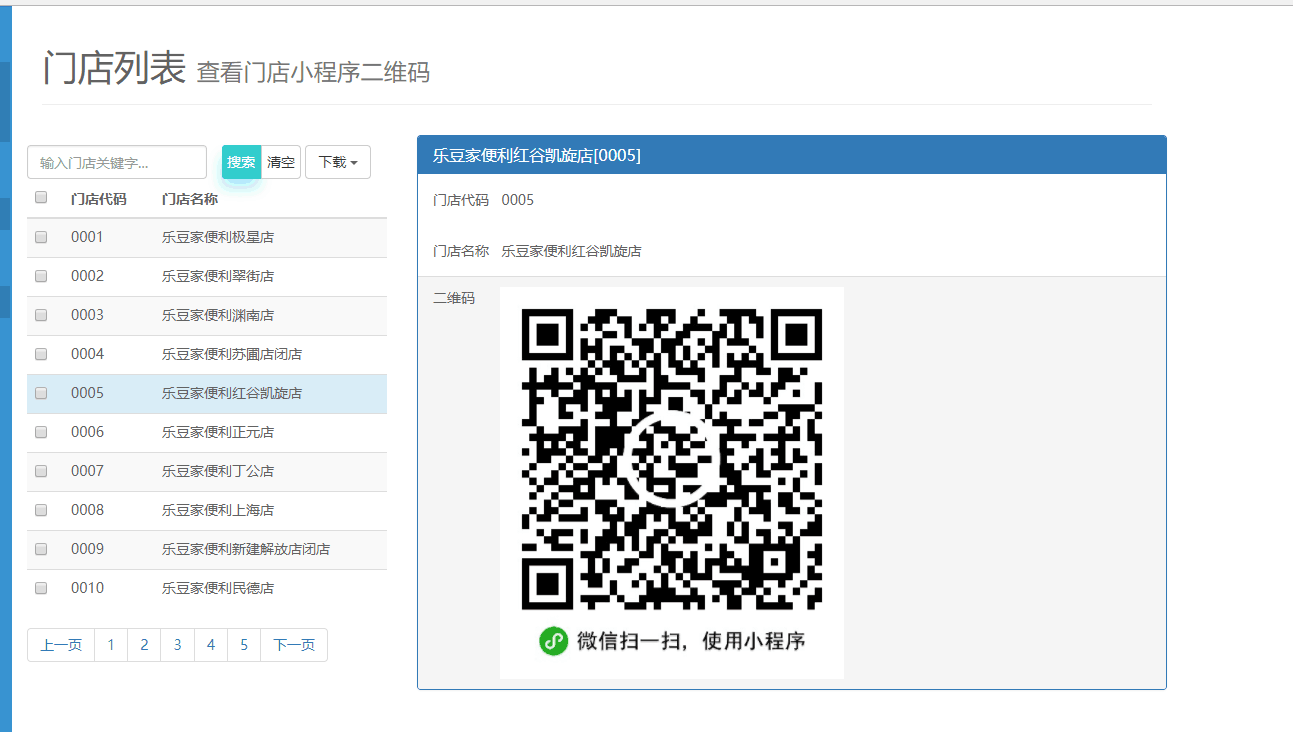The image size is (1293, 732).
Task: Check the box for store 0001
Action: pyautogui.click(x=41, y=237)
